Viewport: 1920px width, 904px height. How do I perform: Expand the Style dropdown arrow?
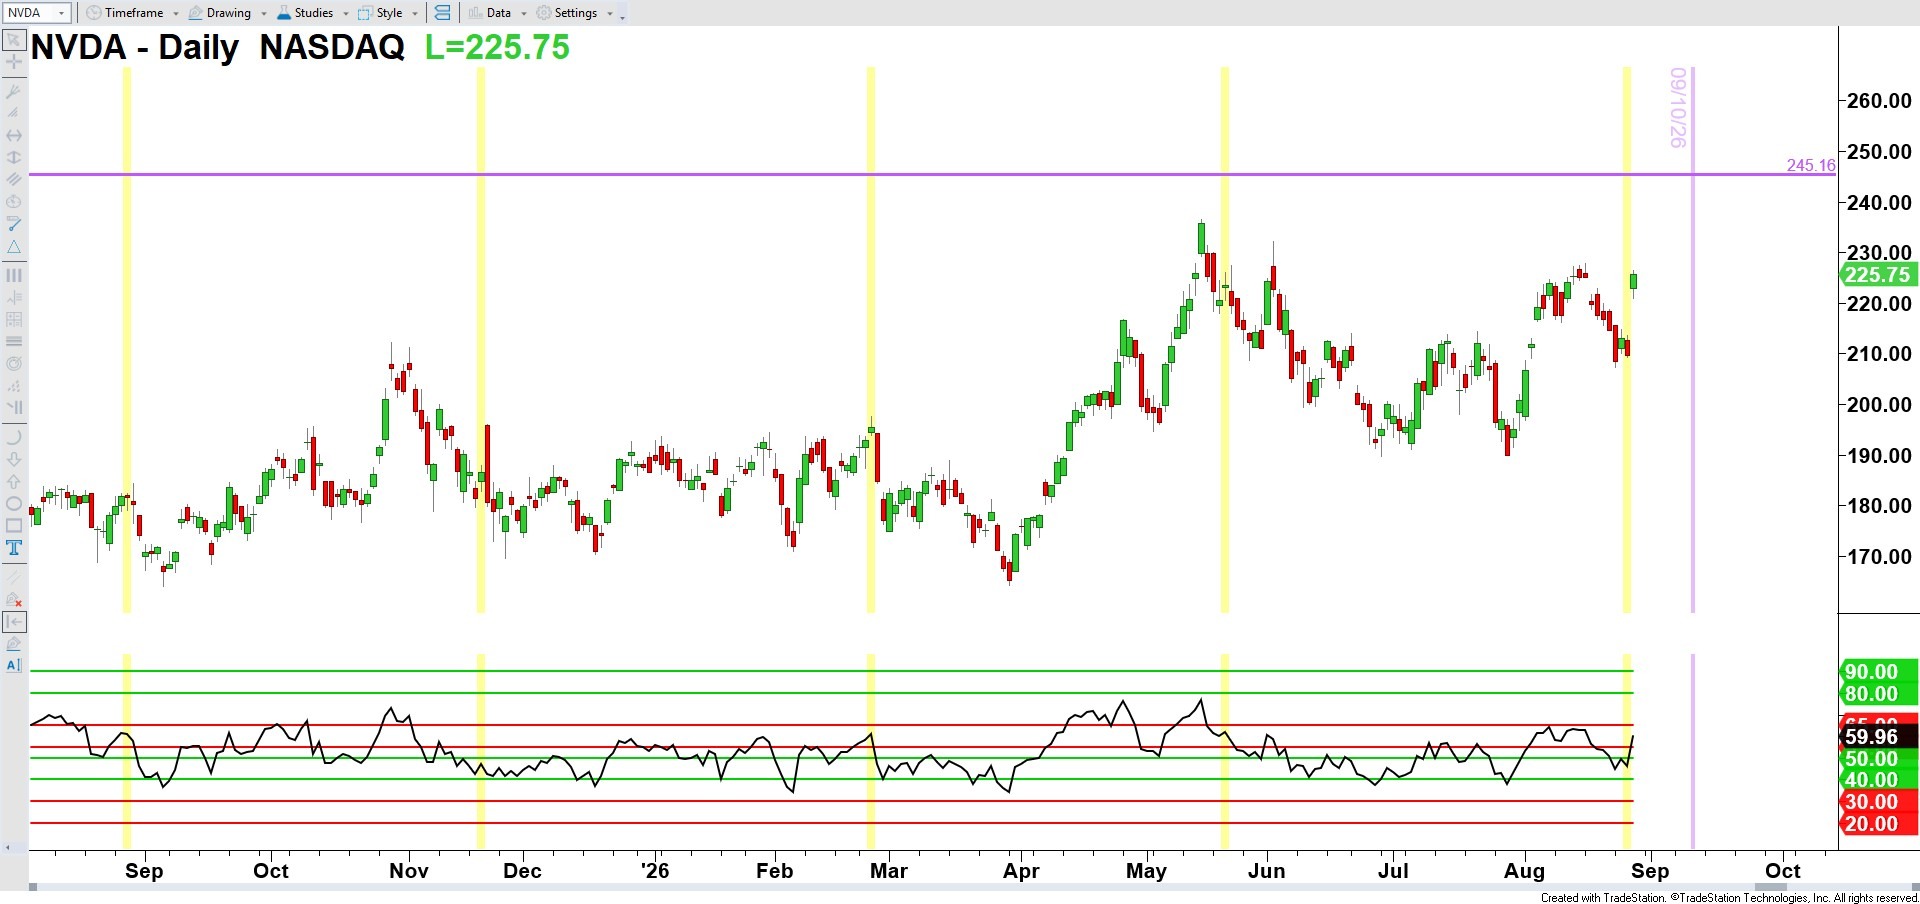(x=415, y=13)
